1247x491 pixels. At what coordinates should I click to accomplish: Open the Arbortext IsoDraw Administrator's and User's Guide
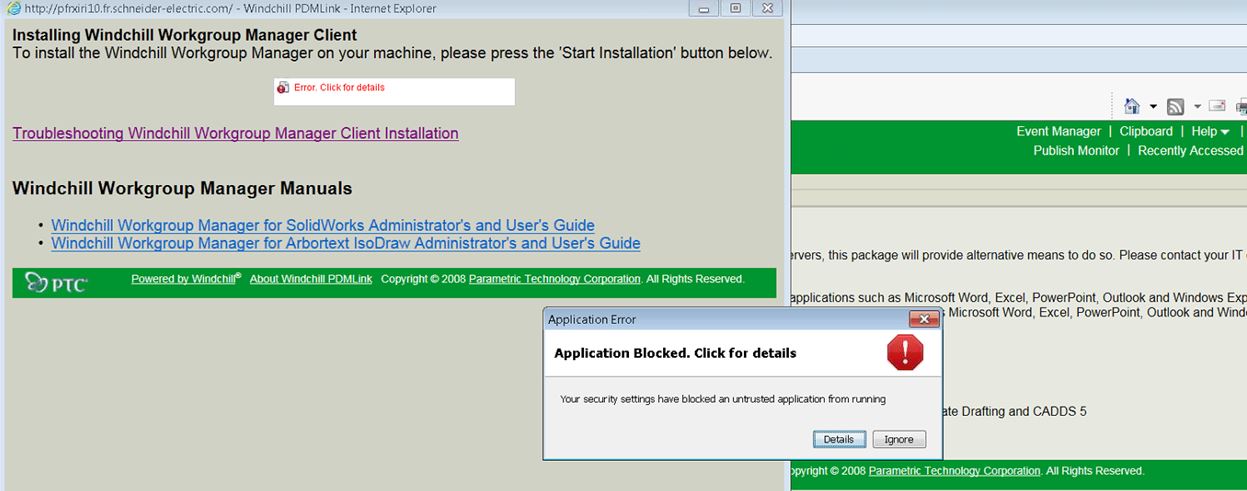point(346,243)
